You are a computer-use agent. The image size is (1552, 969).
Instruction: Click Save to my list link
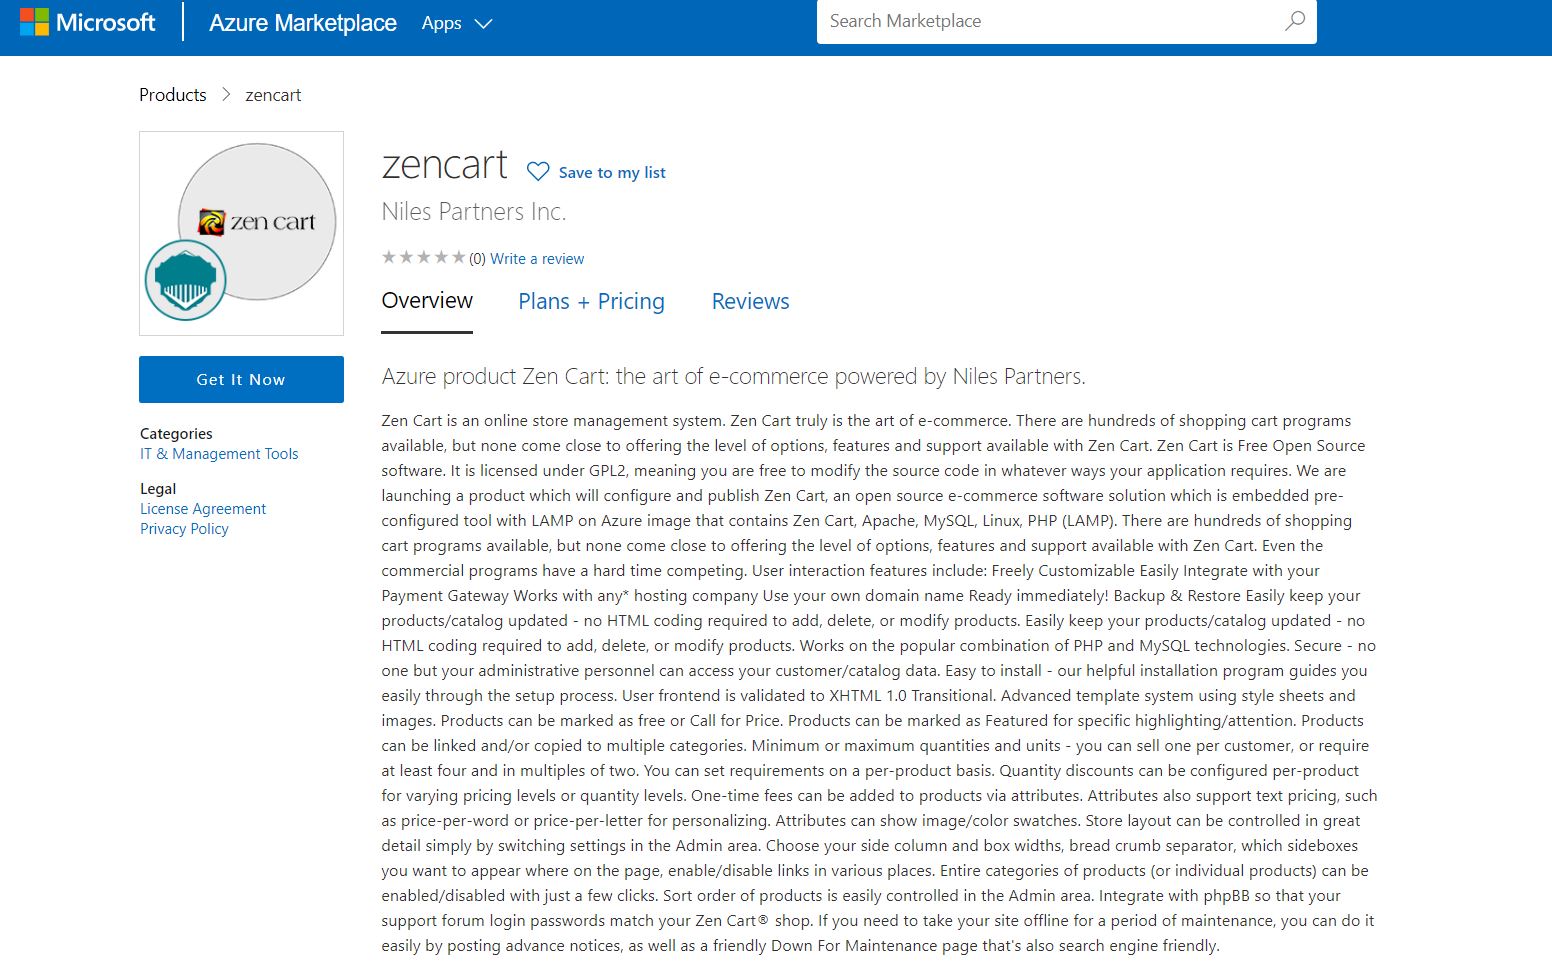(612, 173)
